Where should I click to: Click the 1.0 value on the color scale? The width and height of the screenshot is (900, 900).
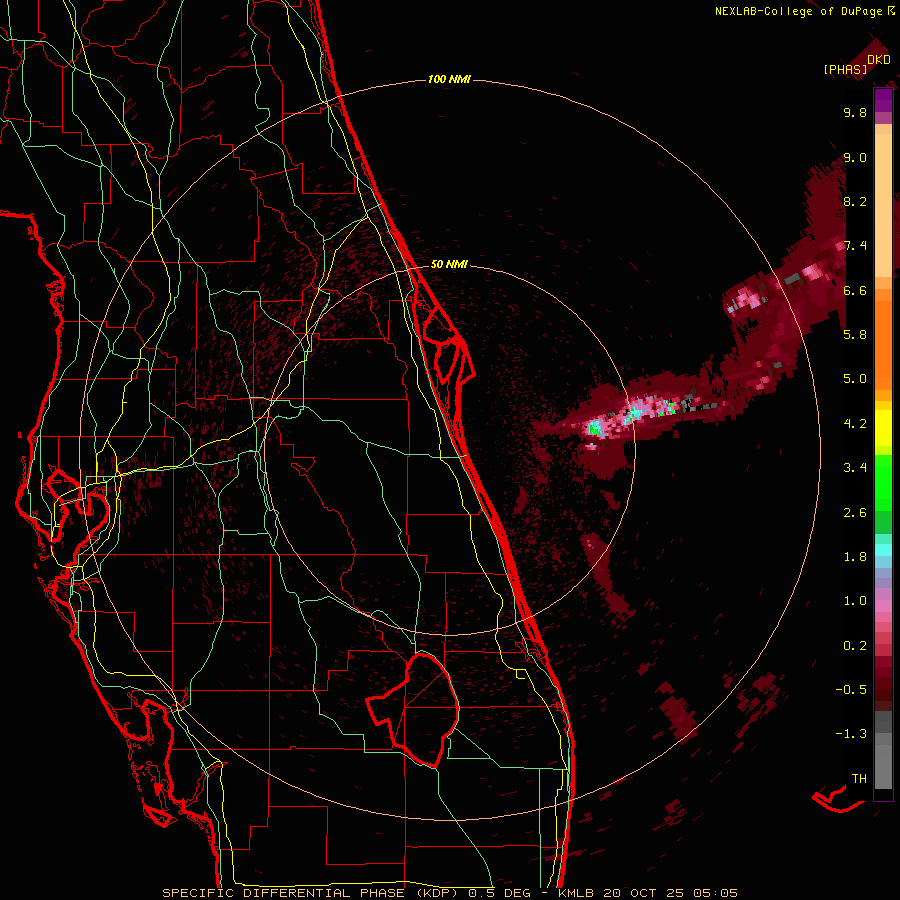tap(855, 601)
